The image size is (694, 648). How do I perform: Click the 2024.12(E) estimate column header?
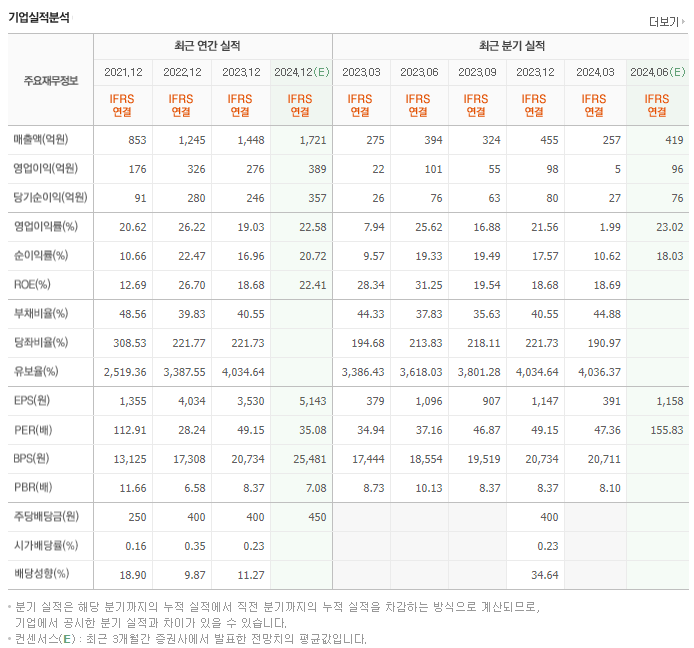[301, 72]
